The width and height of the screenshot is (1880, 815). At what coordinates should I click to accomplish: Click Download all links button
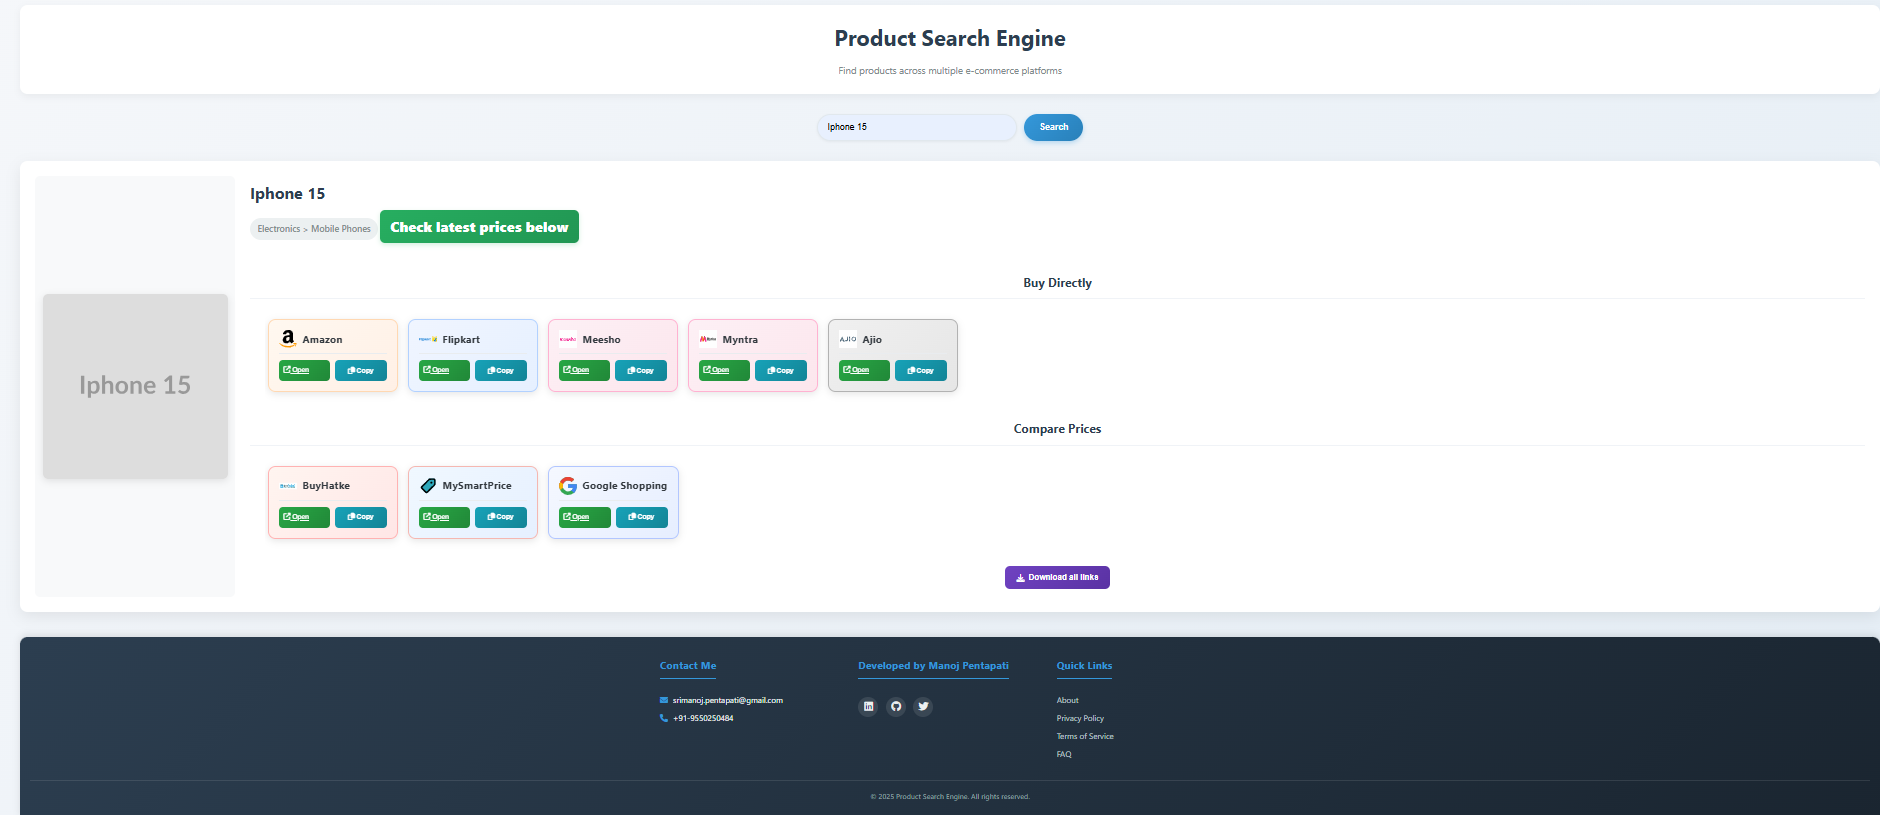pos(1057,577)
